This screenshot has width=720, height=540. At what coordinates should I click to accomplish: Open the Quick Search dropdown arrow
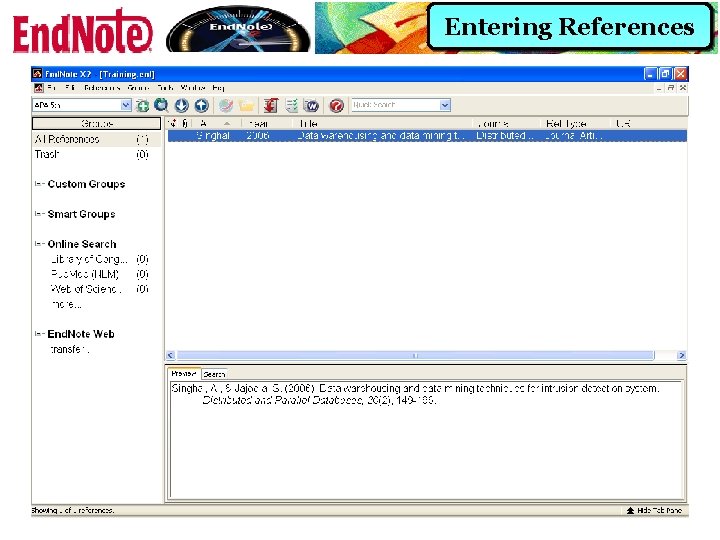[x=444, y=105]
